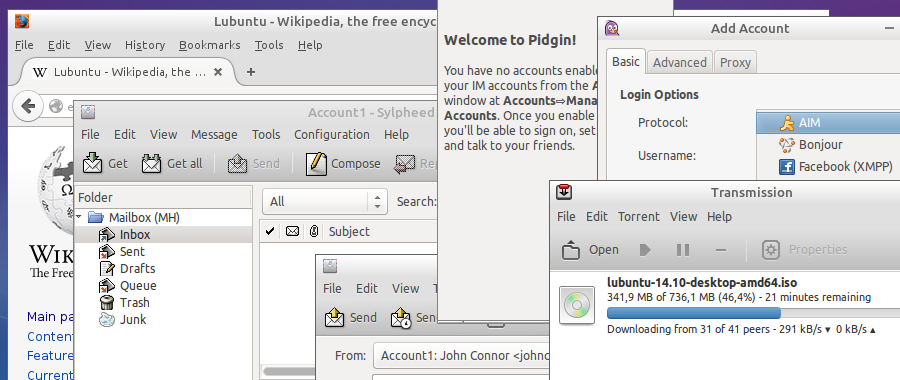The width and height of the screenshot is (900, 380).
Task: Click the Open torrent icon in Transmission
Action: pos(571,250)
